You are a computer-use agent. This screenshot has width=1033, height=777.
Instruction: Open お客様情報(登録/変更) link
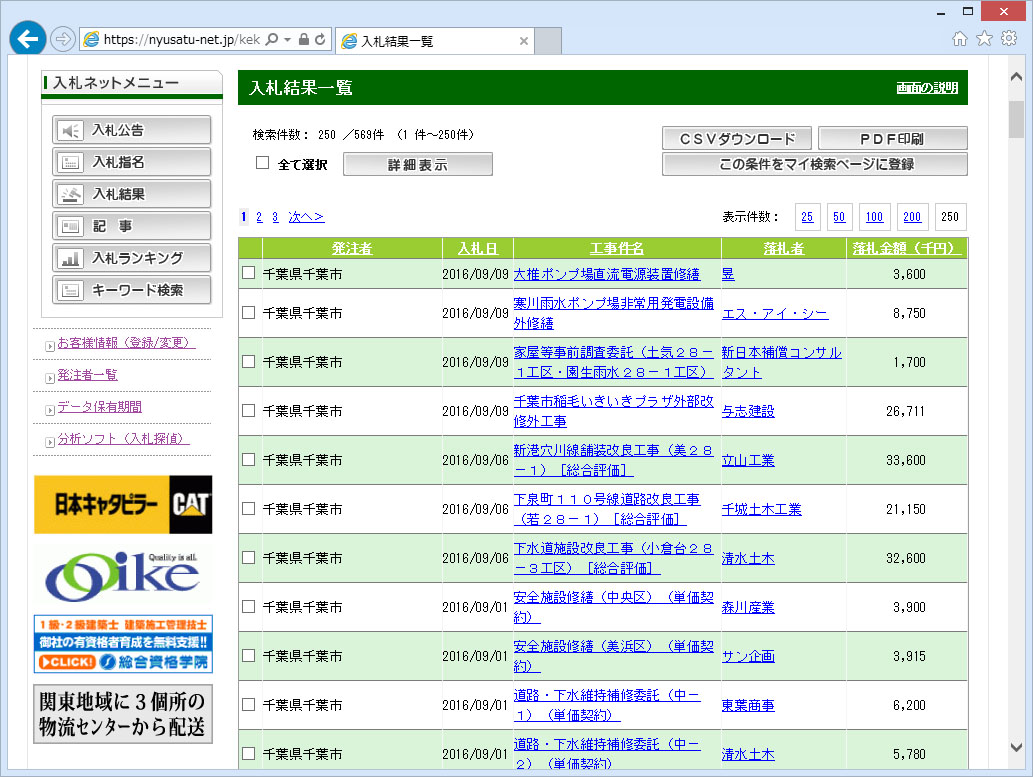coord(126,343)
